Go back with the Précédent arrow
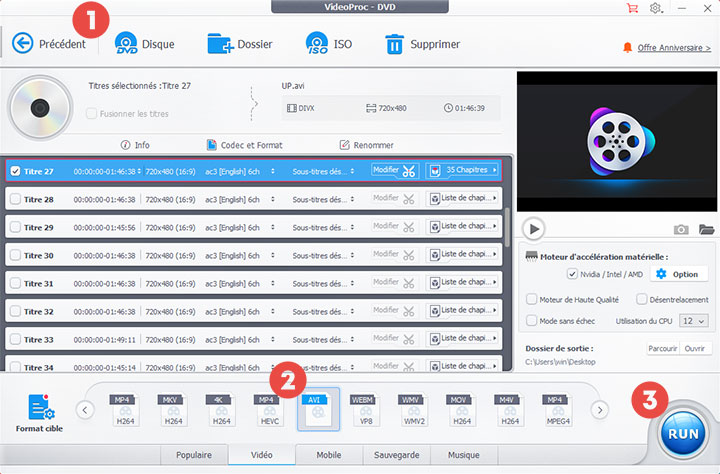This screenshot has width=720, height=474. [x=22, y=43]
